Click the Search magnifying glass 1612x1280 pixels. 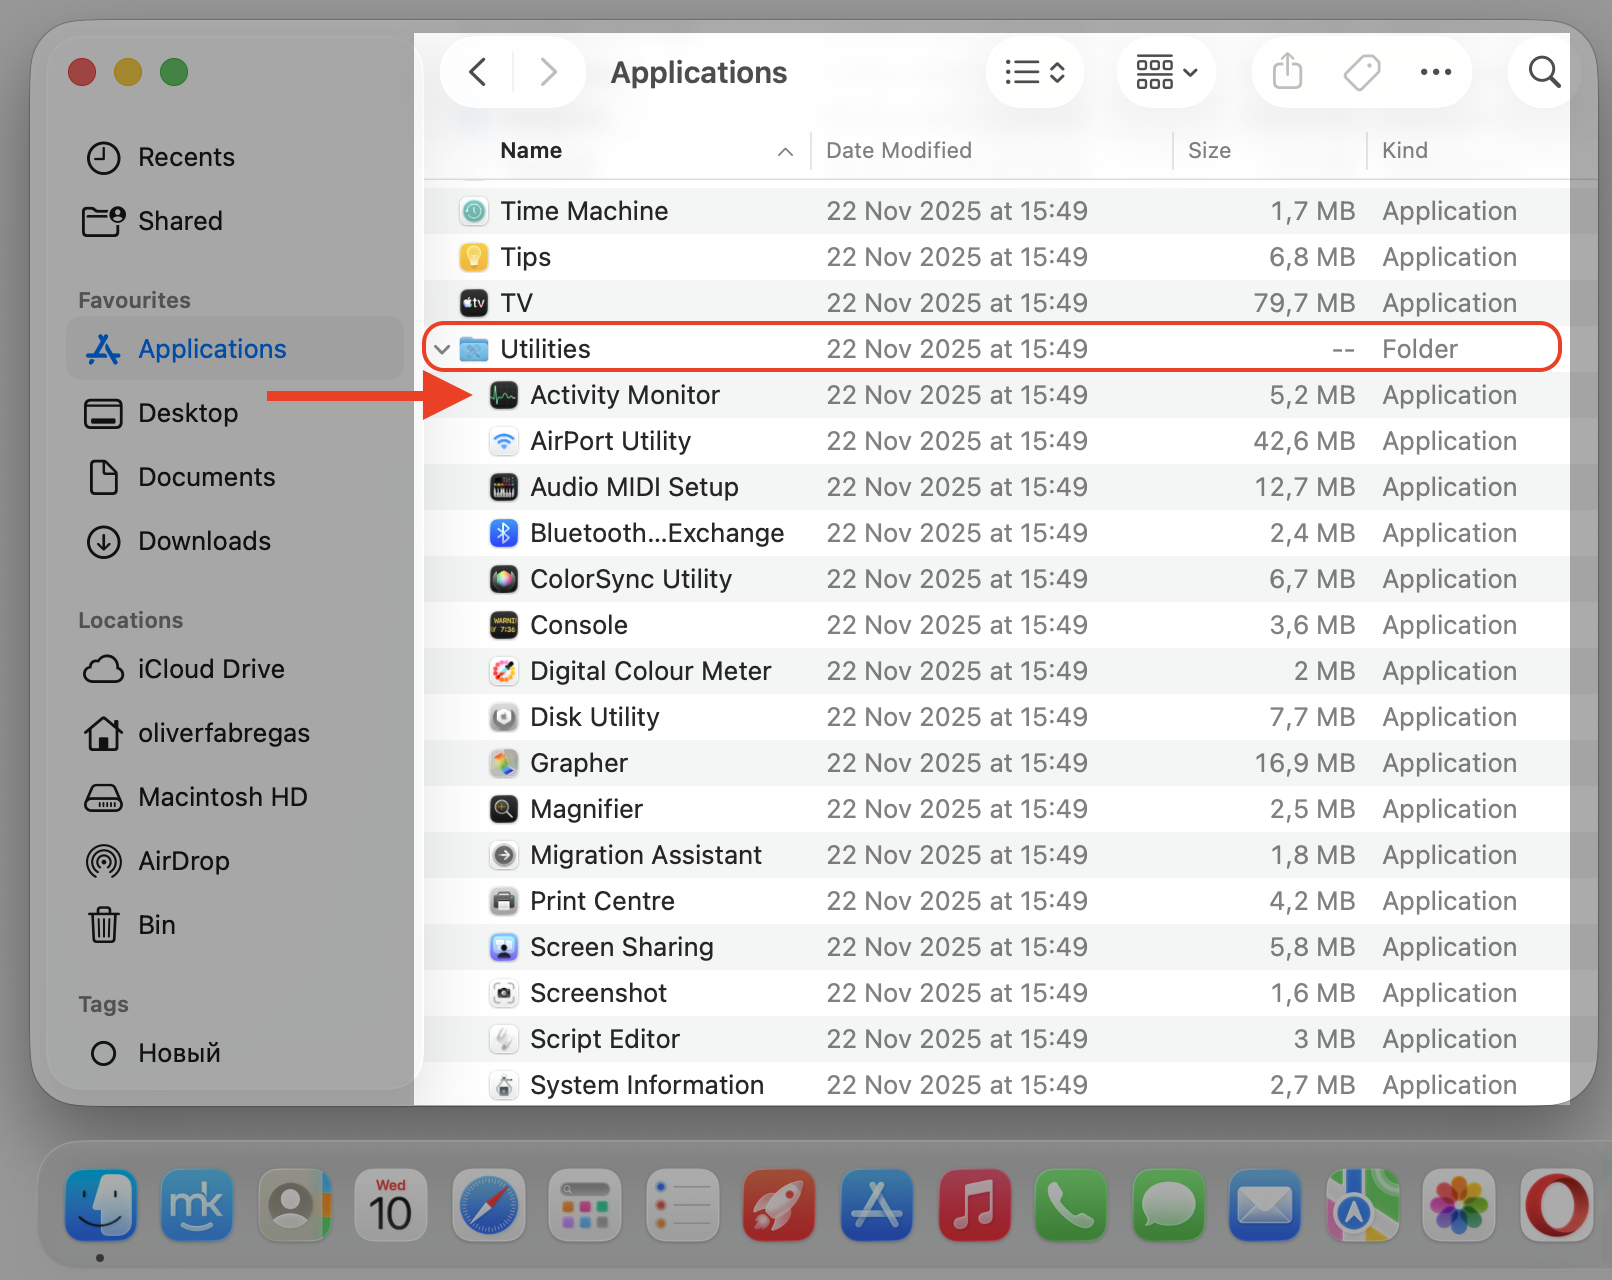point(1545,72)
